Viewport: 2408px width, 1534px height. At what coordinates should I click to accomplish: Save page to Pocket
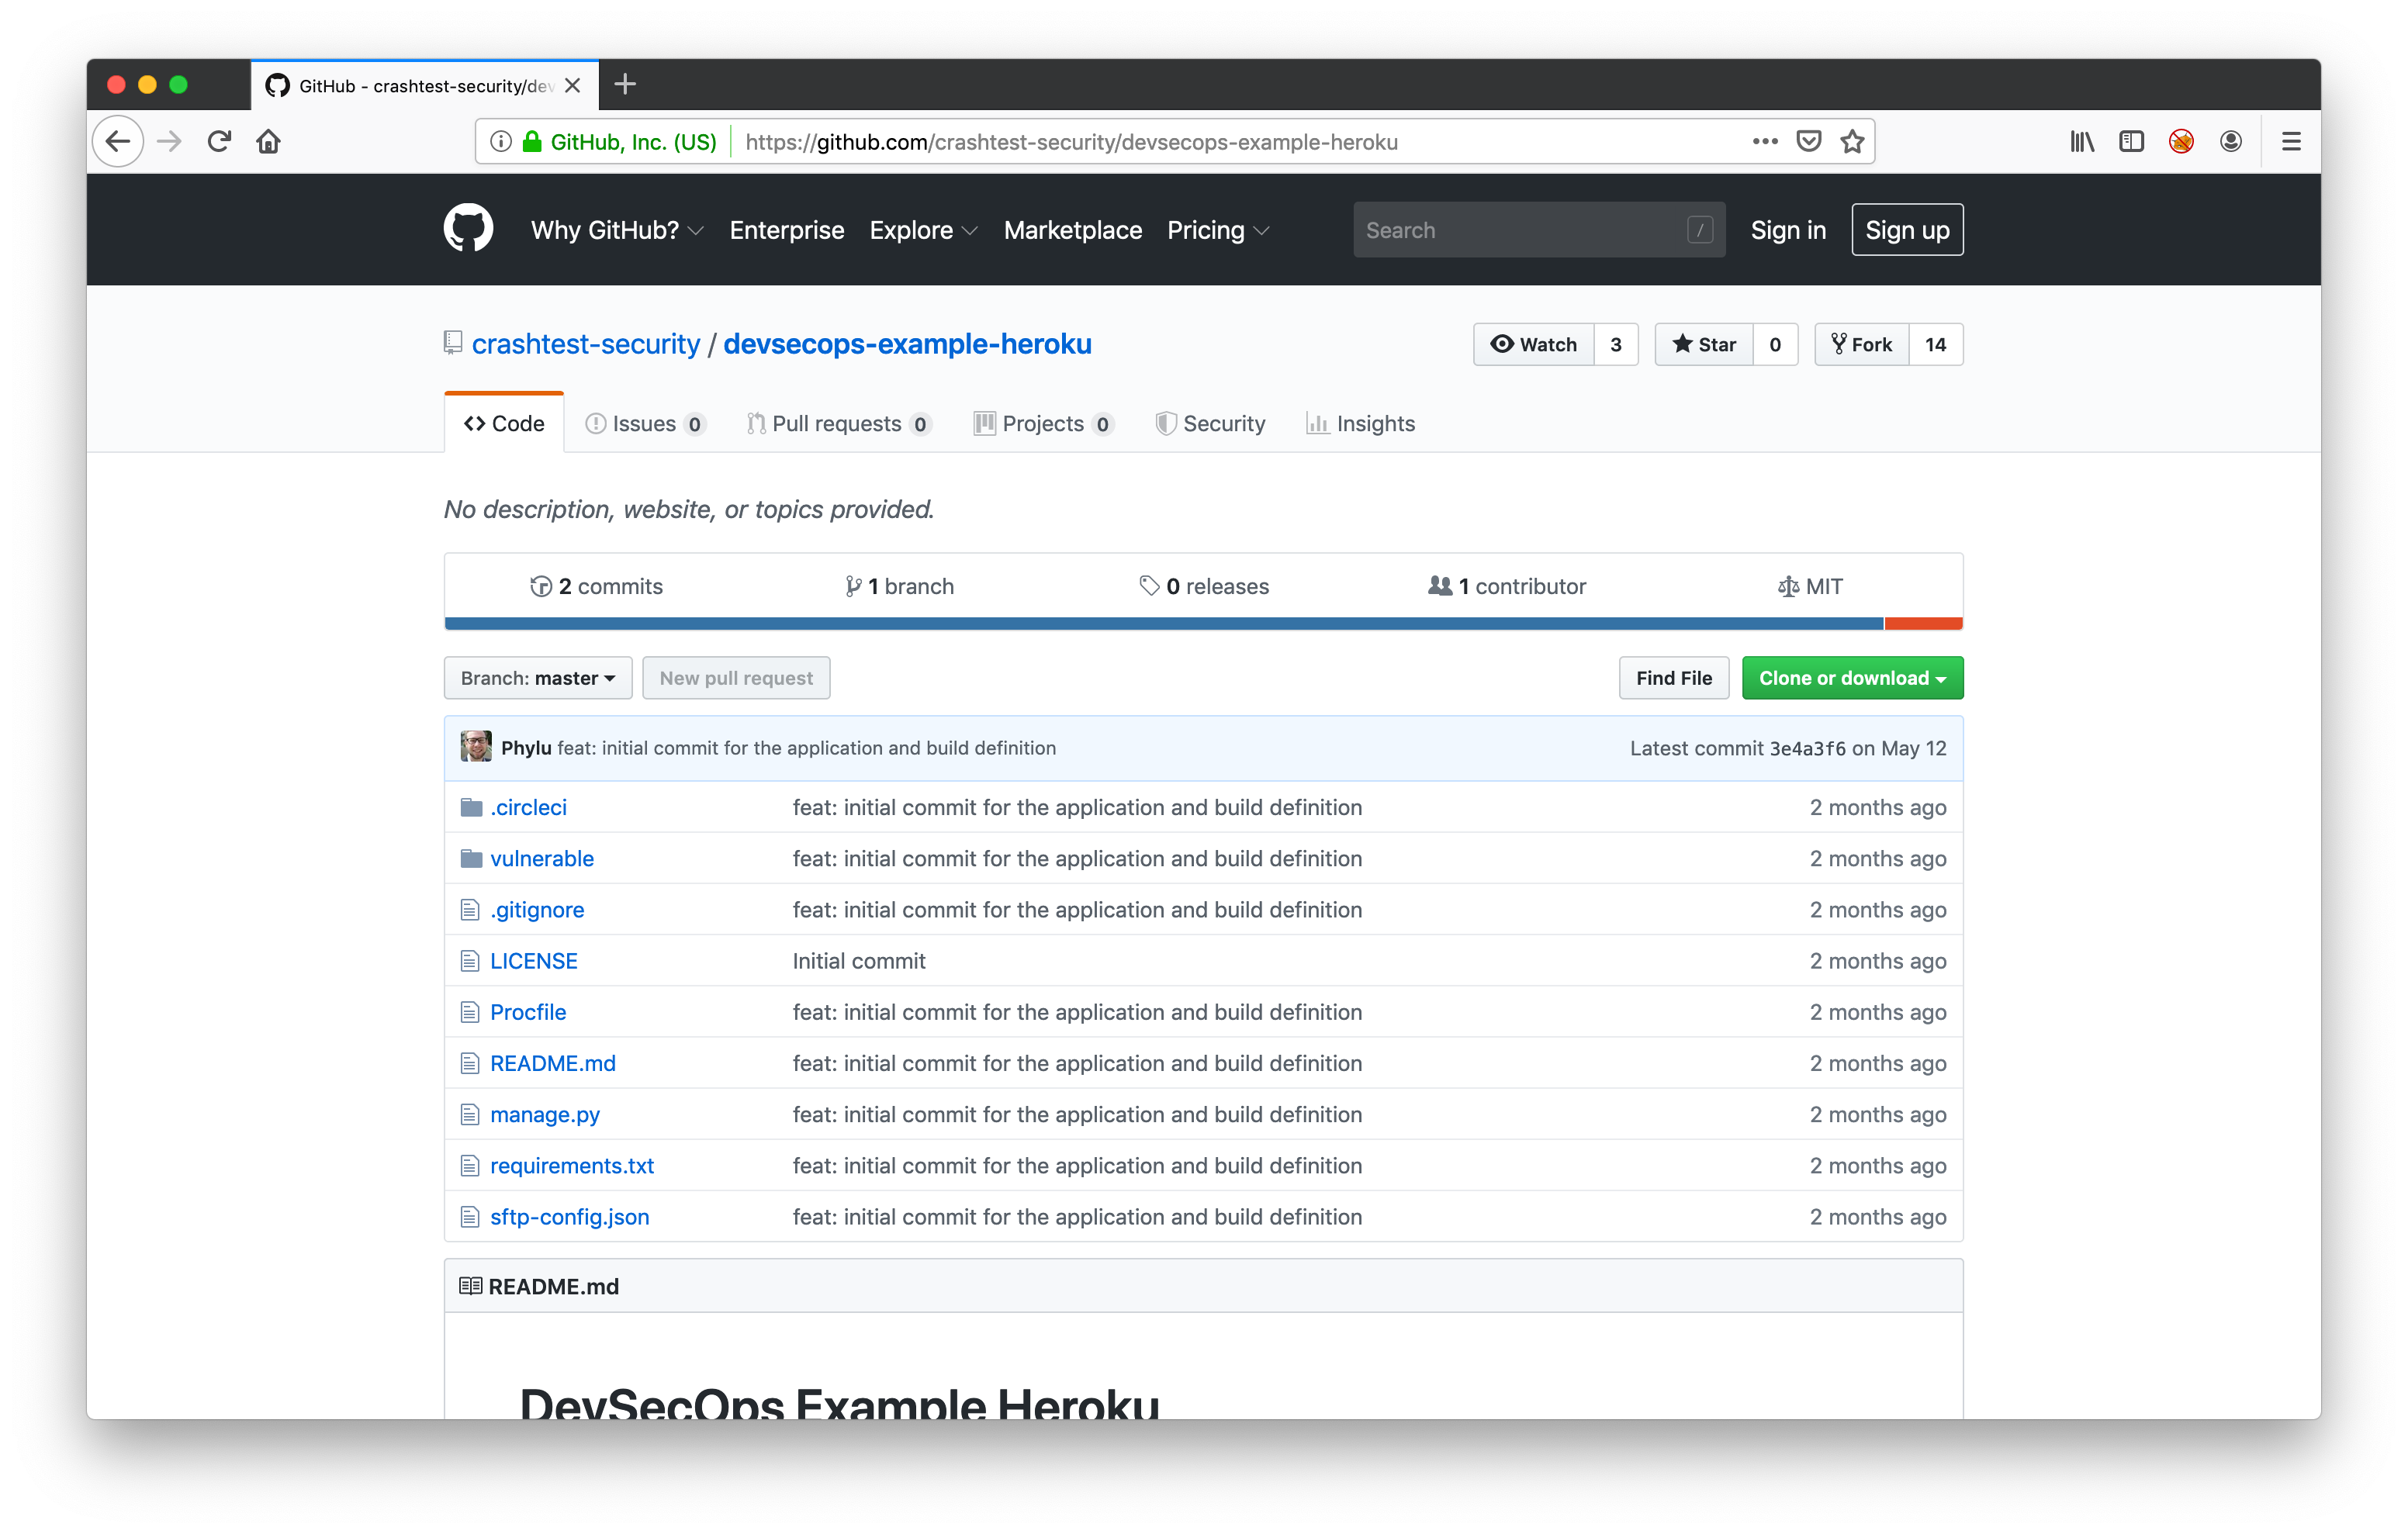pyautogui.click(x=1808, y=141)
